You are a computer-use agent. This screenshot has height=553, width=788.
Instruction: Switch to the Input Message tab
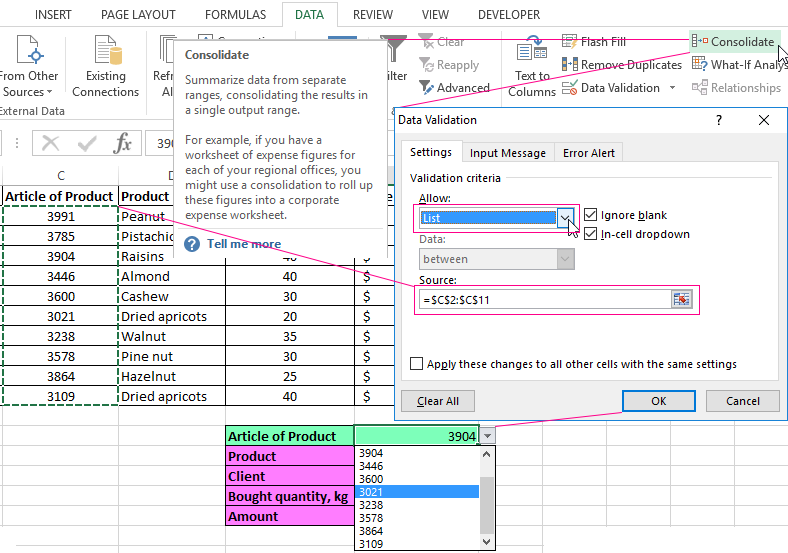[x=508, y=153]
